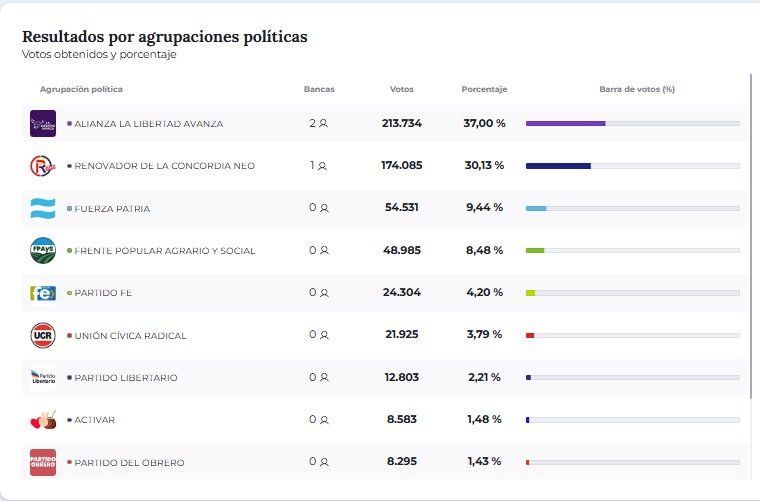Select the Activar party logo

43,420
